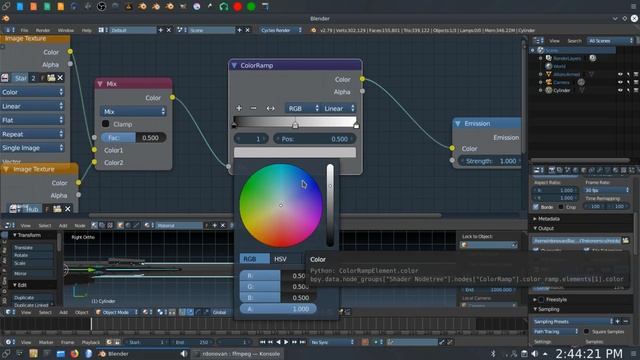The image size is (640, 360).
Task: Open the Linear interpolation dropdown in ColorRamp
Action: coord(338,108)
